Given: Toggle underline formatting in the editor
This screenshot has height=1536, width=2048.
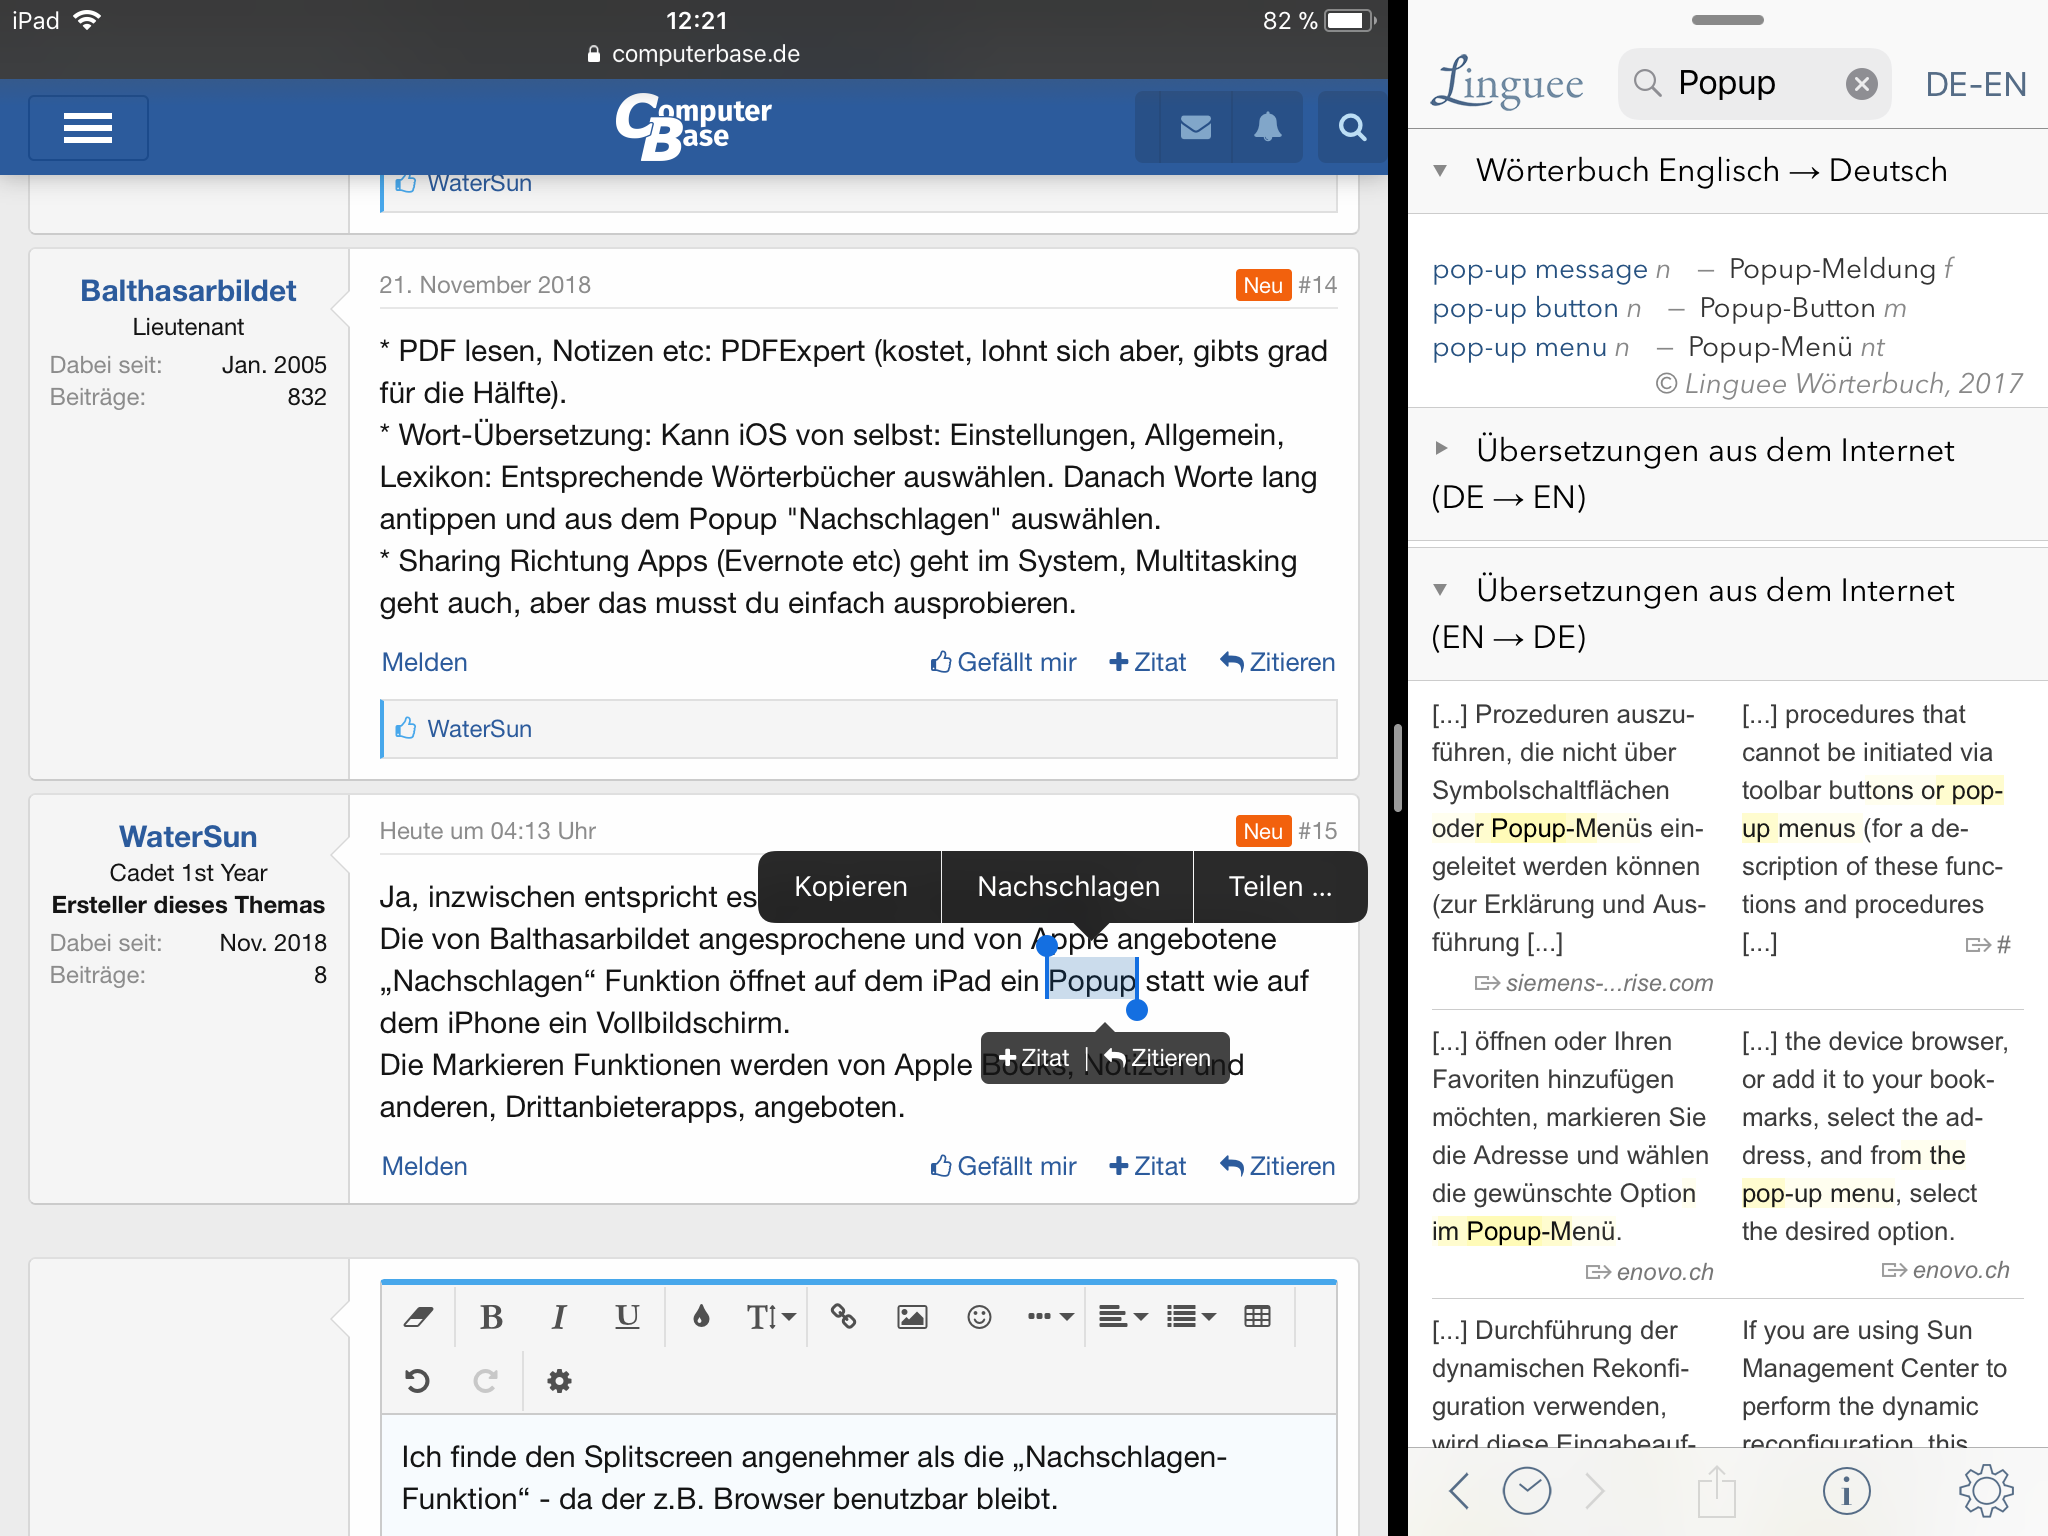Looking at the screenshot, I should tap(627, 1316).
